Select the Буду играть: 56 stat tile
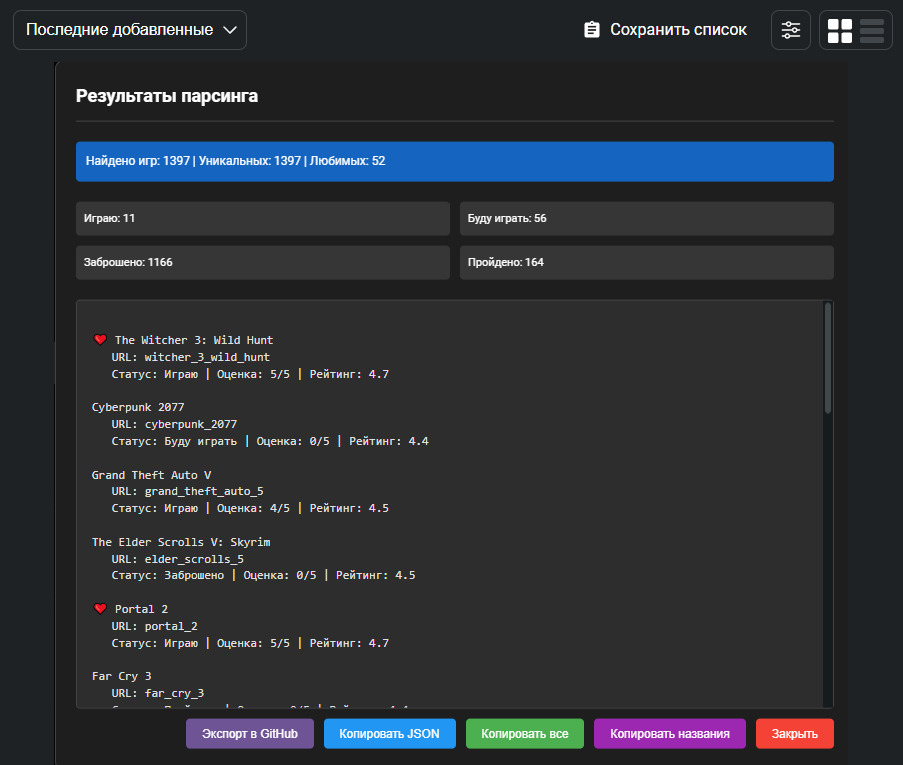 pos(646,218)
